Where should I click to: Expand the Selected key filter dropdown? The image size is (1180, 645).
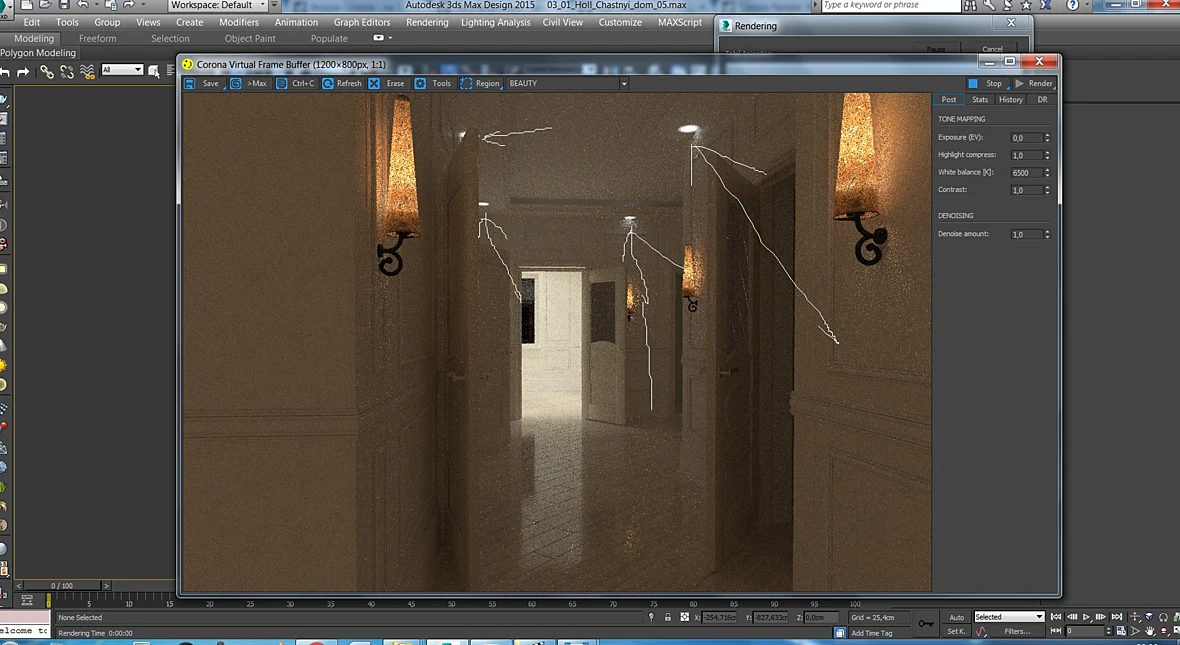[x=1009, y=617]
